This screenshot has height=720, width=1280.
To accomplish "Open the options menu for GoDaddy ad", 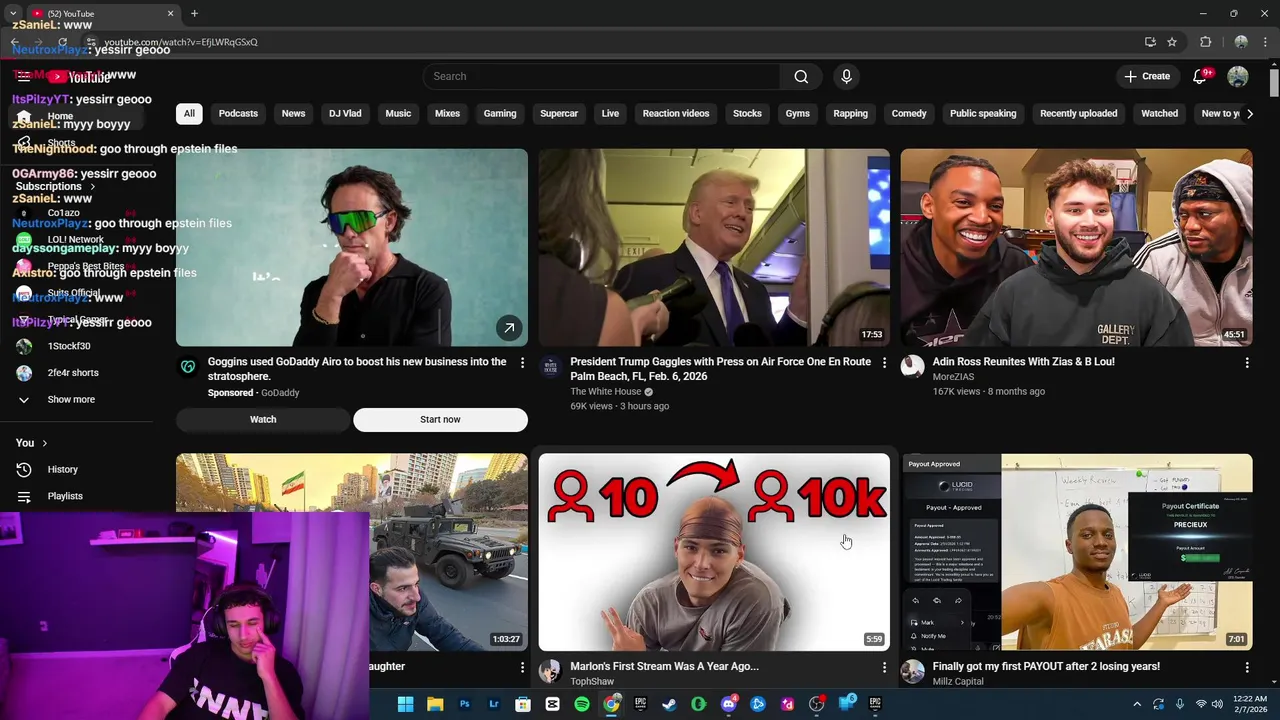I will [x=522, y=362].
